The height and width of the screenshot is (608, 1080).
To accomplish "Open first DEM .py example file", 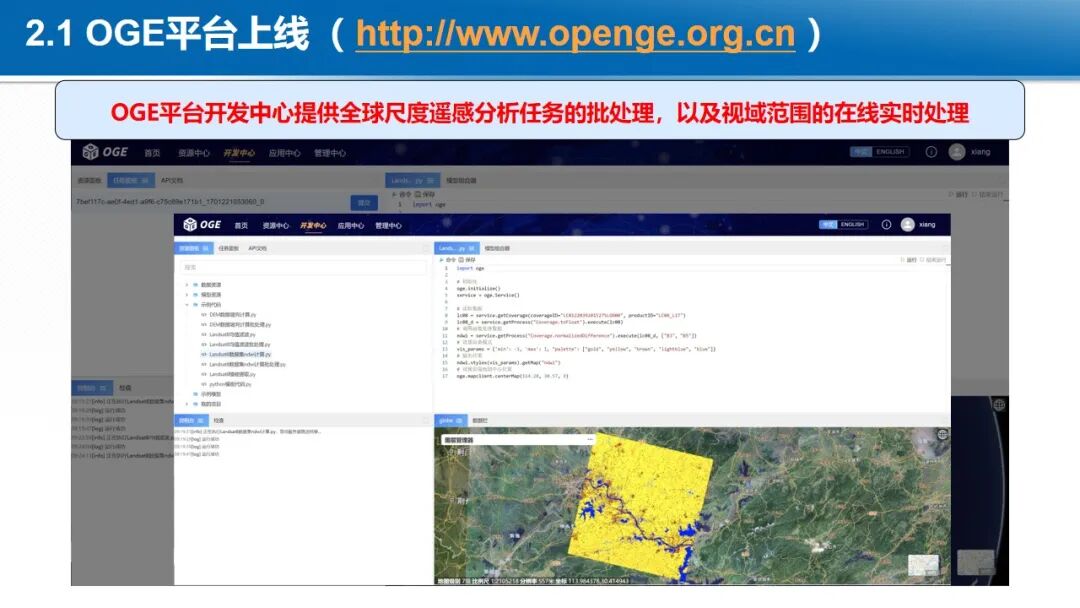I will [x=232, y=315].
